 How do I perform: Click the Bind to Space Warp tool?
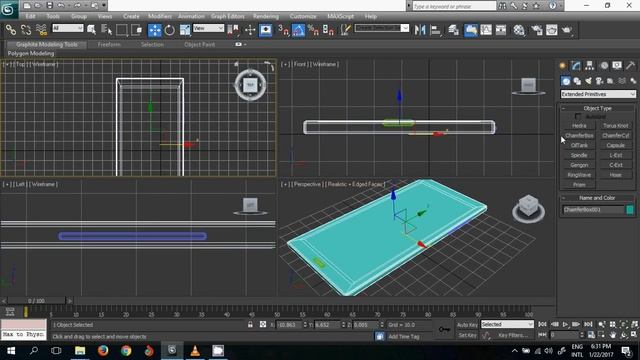42,30
